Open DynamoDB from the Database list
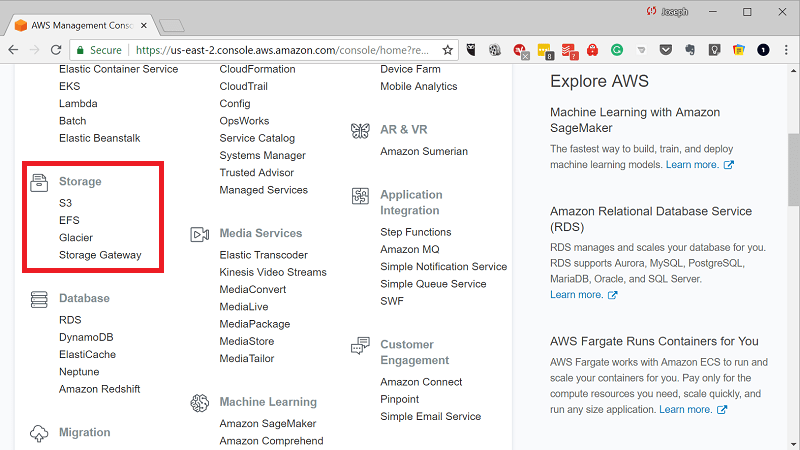 click(86, 337)
